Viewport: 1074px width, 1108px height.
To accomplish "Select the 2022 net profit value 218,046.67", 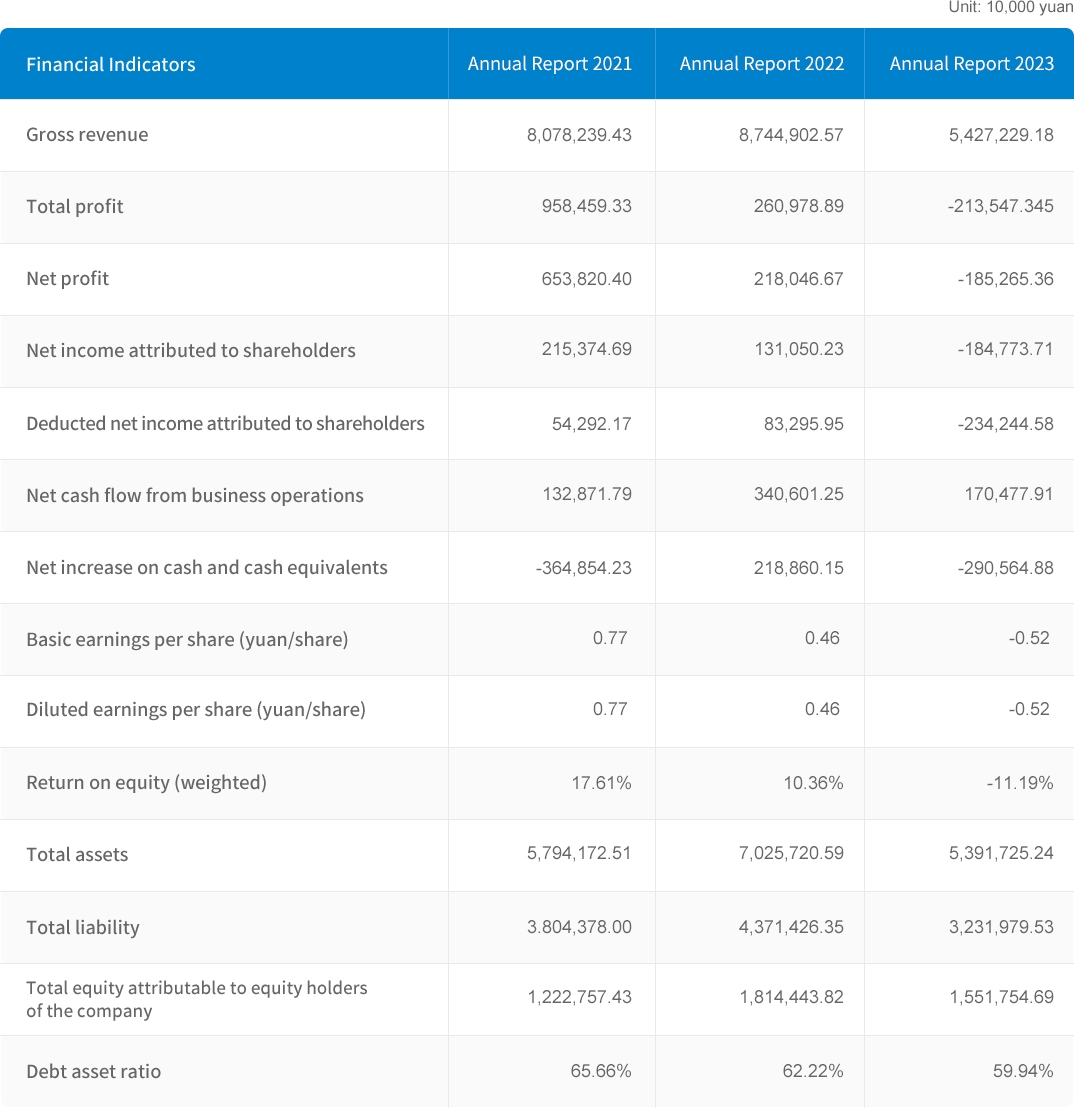I will 798,279.
